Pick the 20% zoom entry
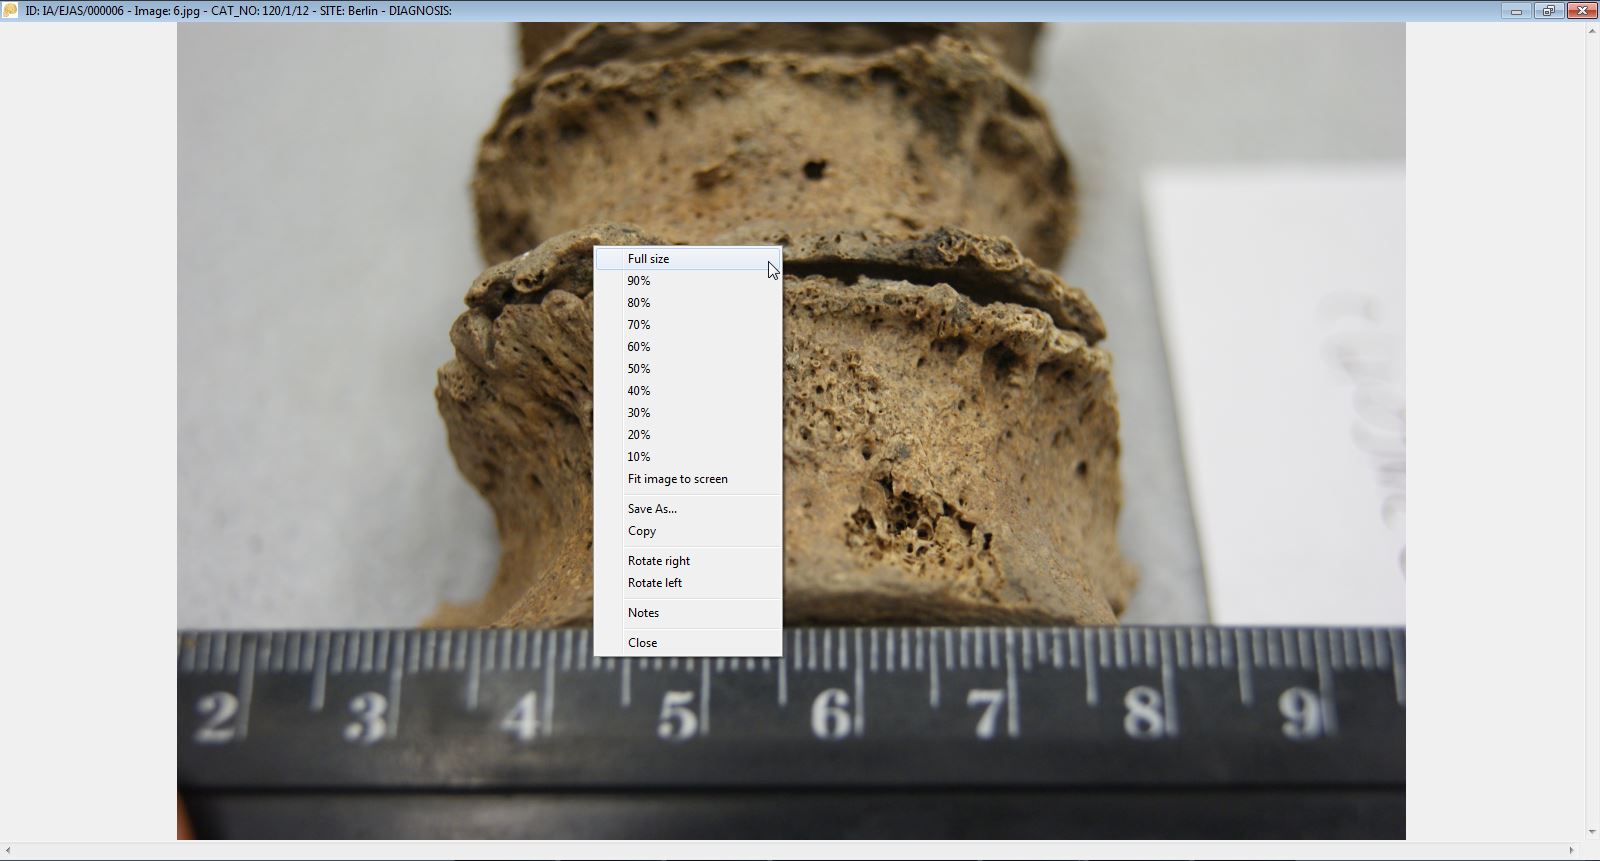This screenshot has height=861, width=1600. click(x=639, y=435)
